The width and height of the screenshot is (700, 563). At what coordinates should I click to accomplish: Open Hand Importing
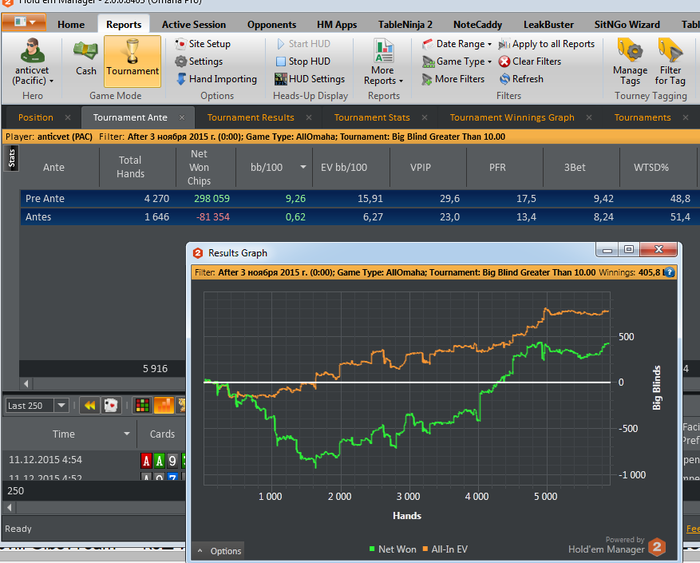217,79
